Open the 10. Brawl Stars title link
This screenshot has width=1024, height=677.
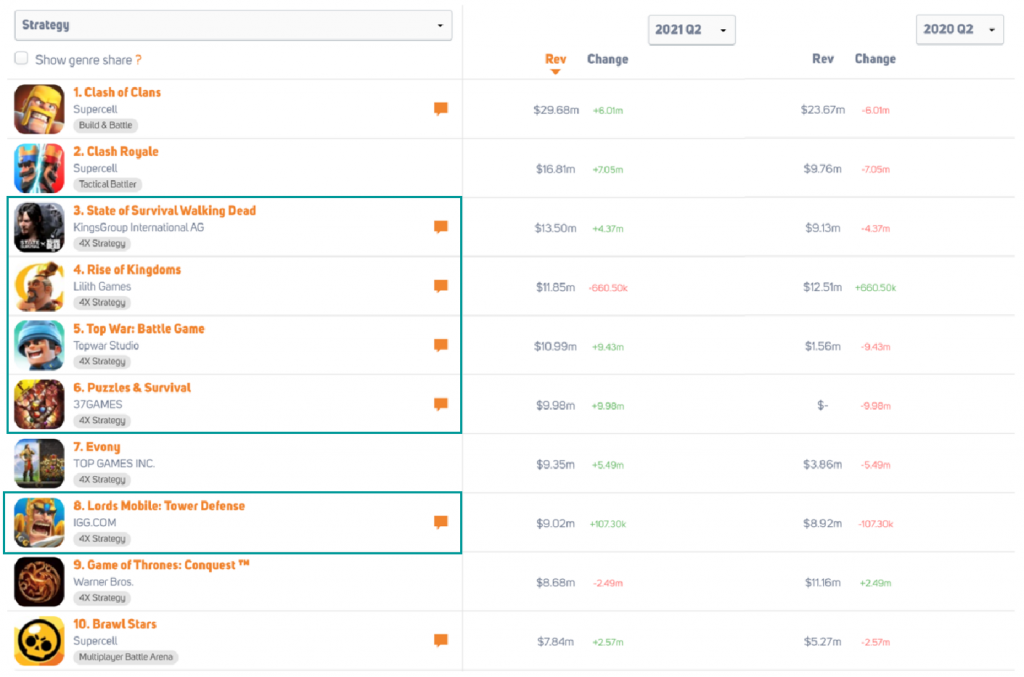click(x=115, y=624)
